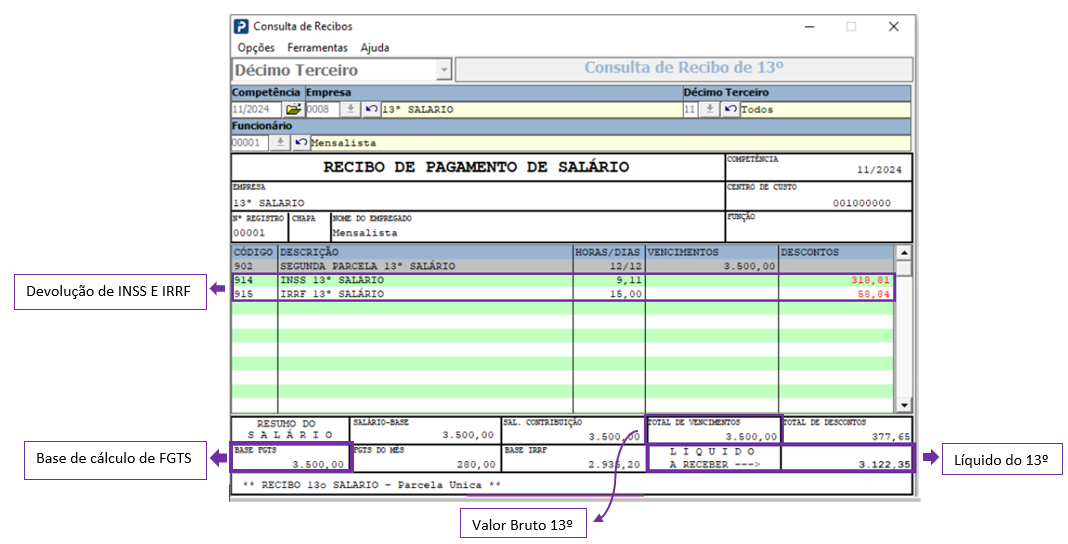Click the Funcionário code 00001 field
This screenshot has height=544, width=1068.
click(x=250, y=143)
